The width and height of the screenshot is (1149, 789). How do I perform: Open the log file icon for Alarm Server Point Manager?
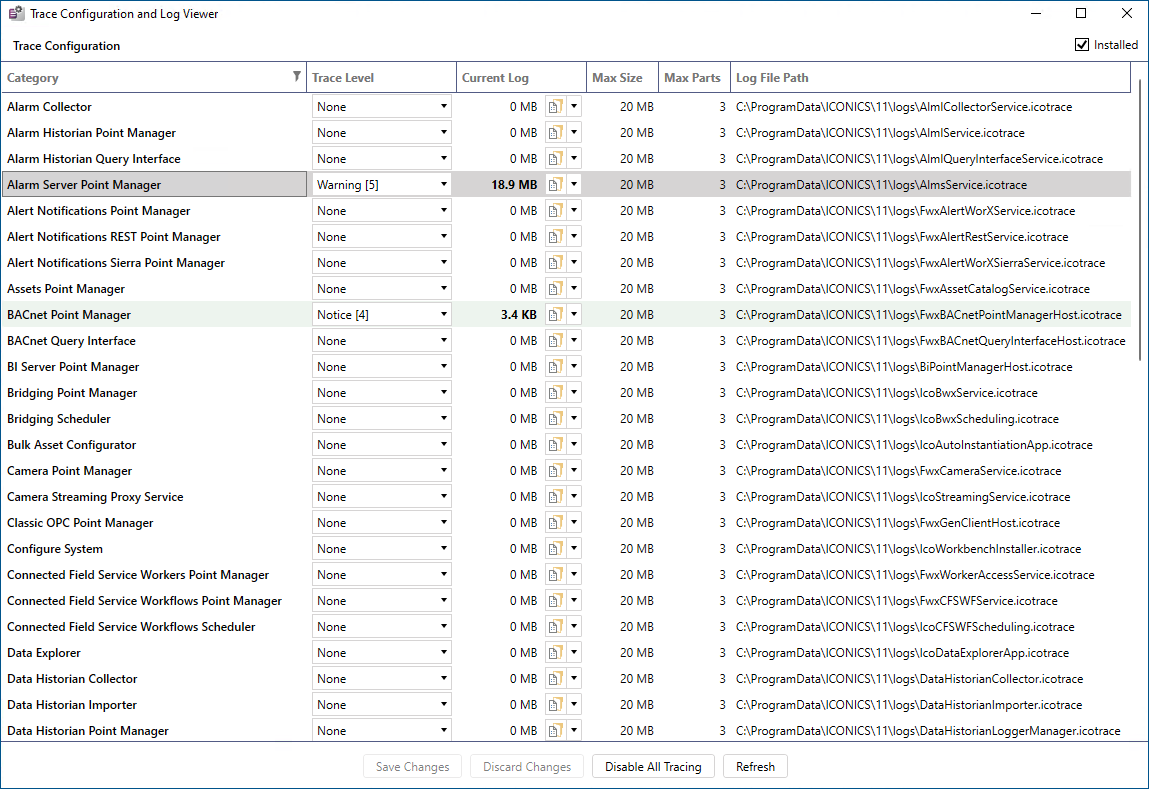click(555, 185)
